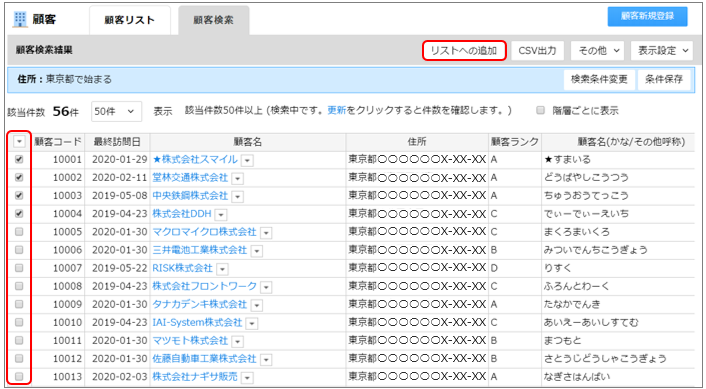Open the ★株式会社スマイル customer link
Image resolution: width=706 pixels, height=389 pixels.
195,159
